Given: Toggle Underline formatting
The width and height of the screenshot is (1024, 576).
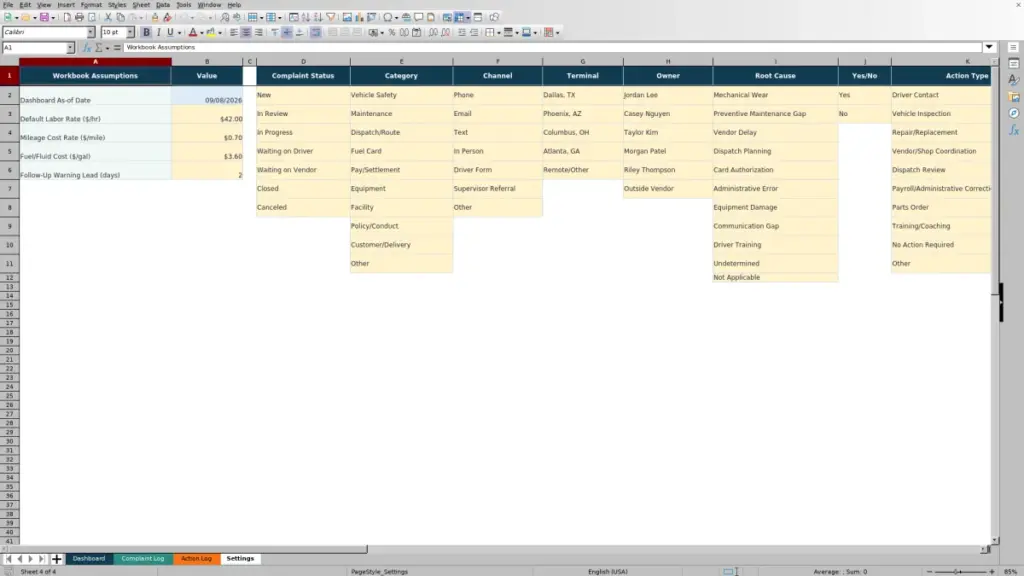Looking at the screenshot, I should (170, 32).
